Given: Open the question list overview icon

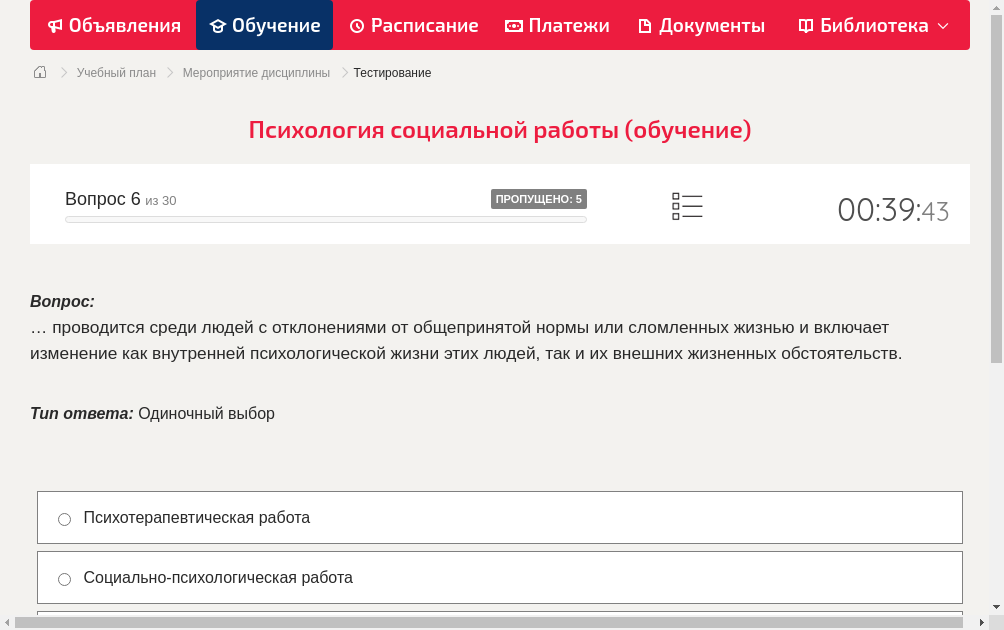Looking at the screenshot, I should click(x=687, y=206).
